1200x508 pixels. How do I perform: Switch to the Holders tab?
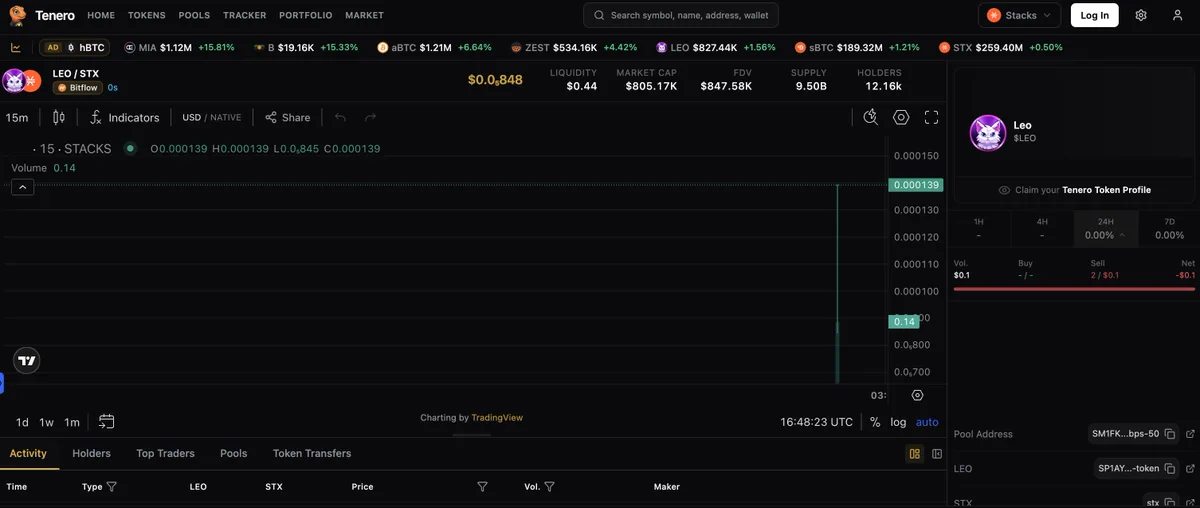[91, 453]
